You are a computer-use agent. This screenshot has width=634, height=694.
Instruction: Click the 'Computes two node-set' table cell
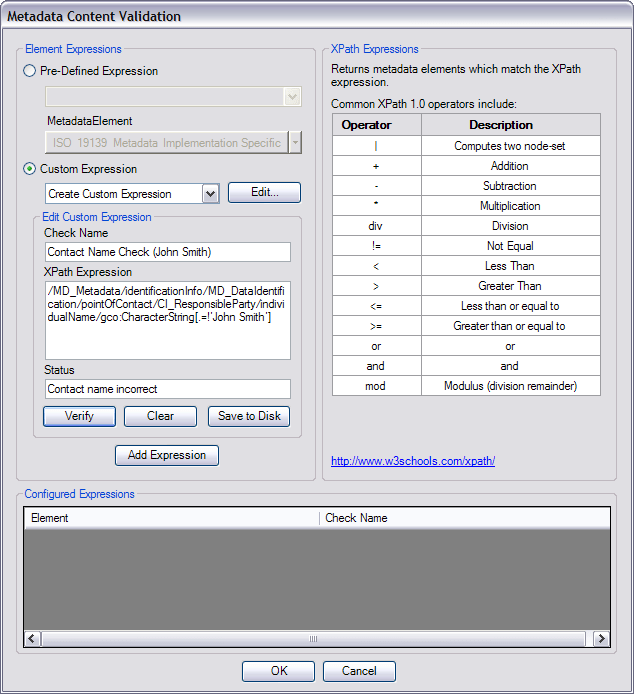[x=510, y=146]
